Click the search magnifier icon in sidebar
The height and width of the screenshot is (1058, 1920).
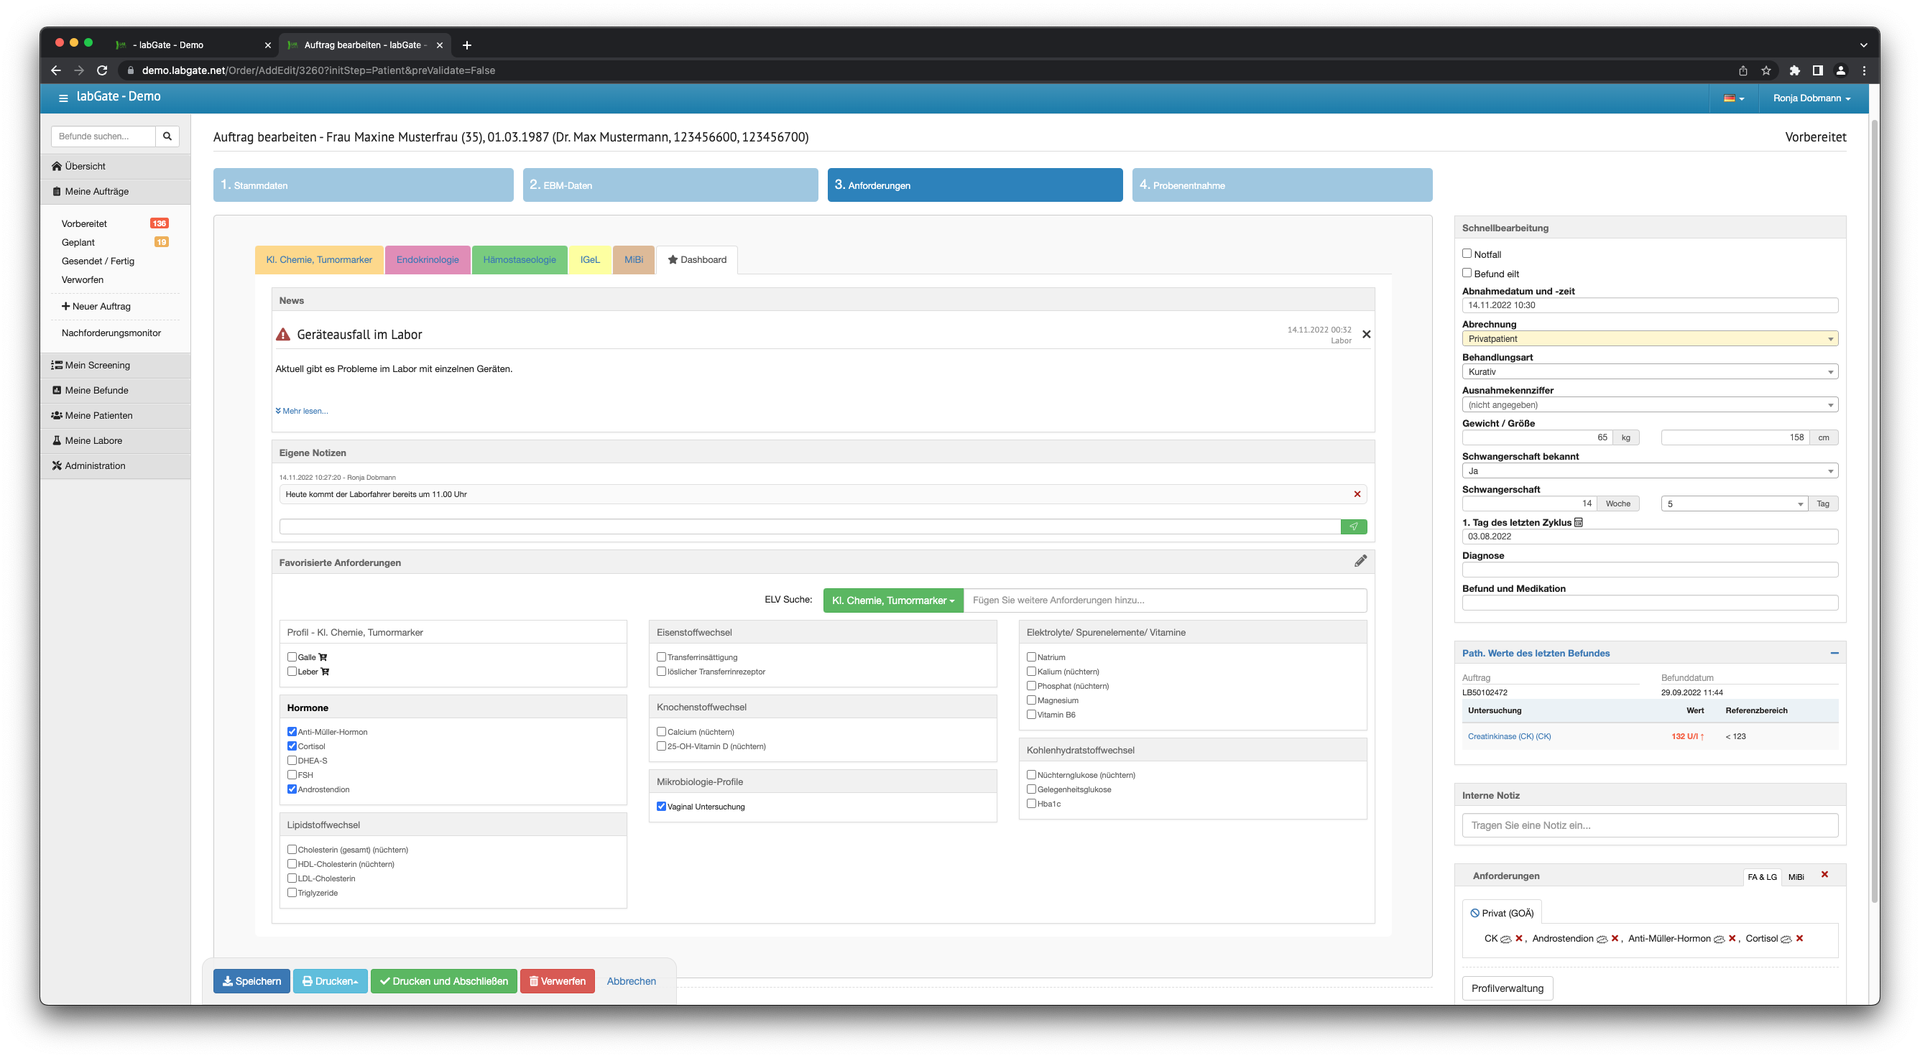167,136
